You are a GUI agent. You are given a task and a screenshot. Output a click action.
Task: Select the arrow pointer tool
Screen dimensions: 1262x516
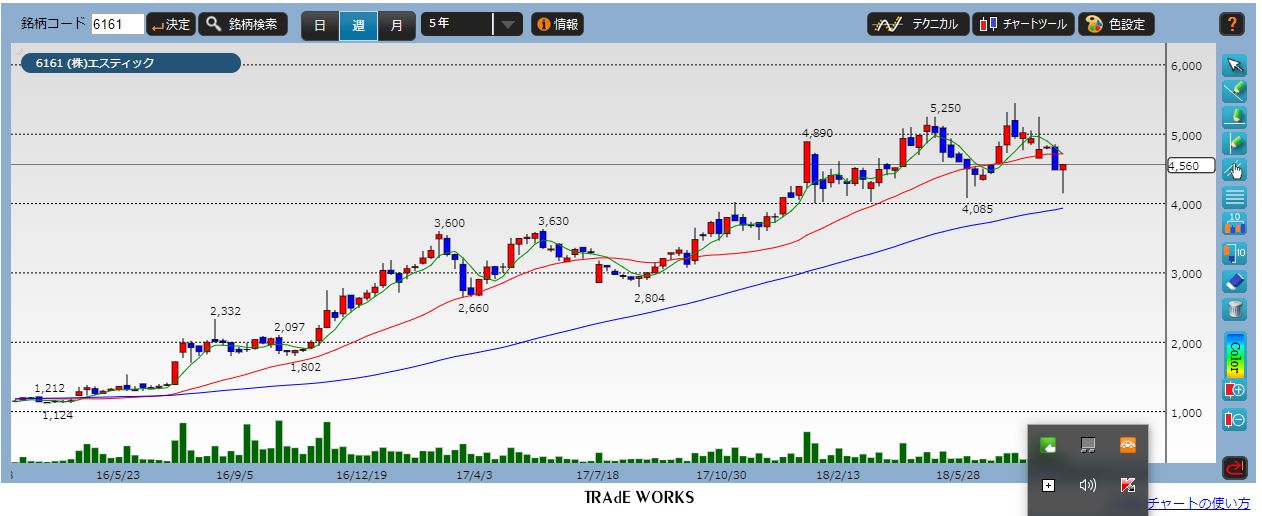tap(1234, 66)
